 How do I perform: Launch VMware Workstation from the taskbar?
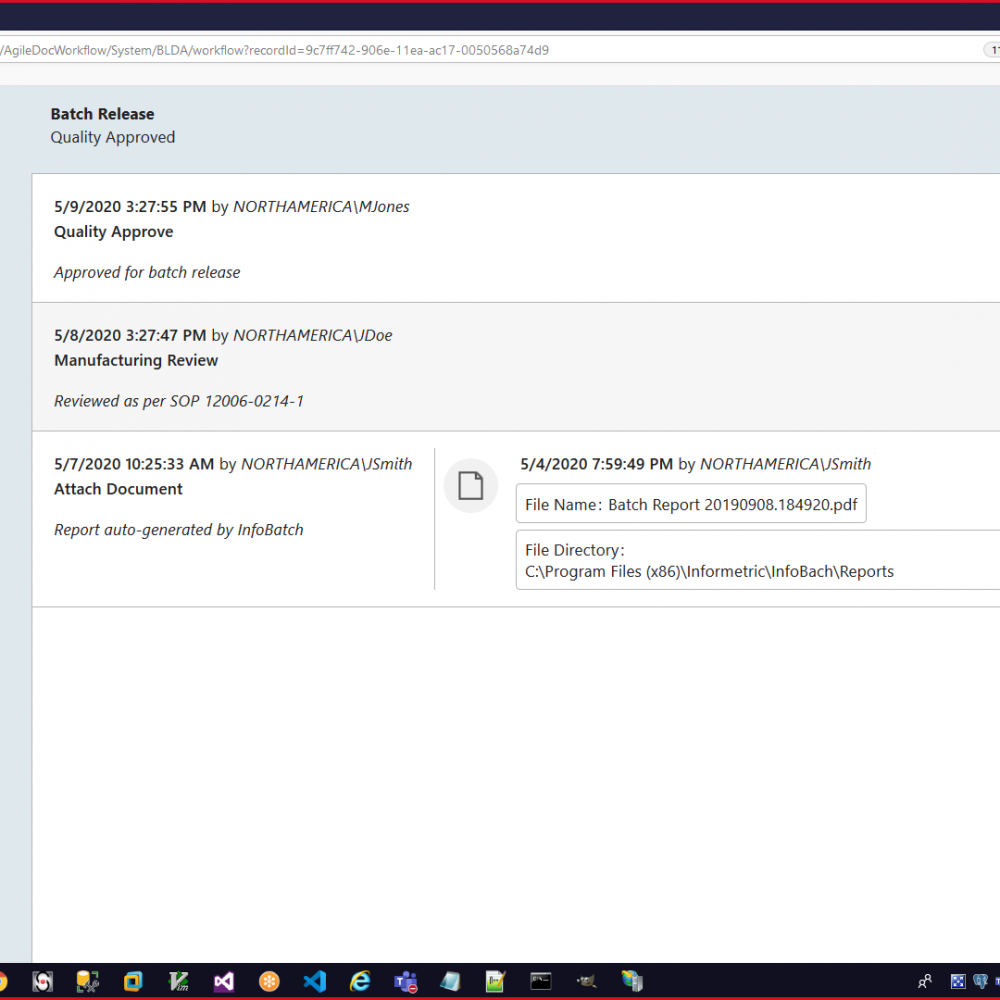click(x=133, y=981)
